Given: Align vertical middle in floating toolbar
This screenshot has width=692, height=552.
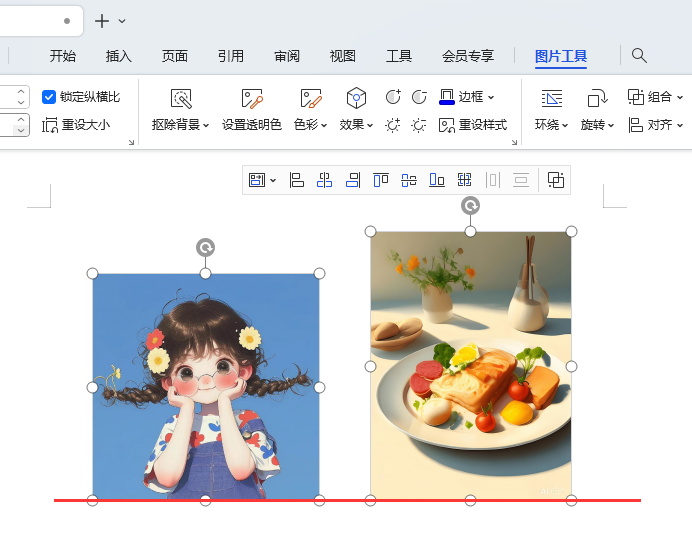Looking at the screenshot, I should click(409, 180).
